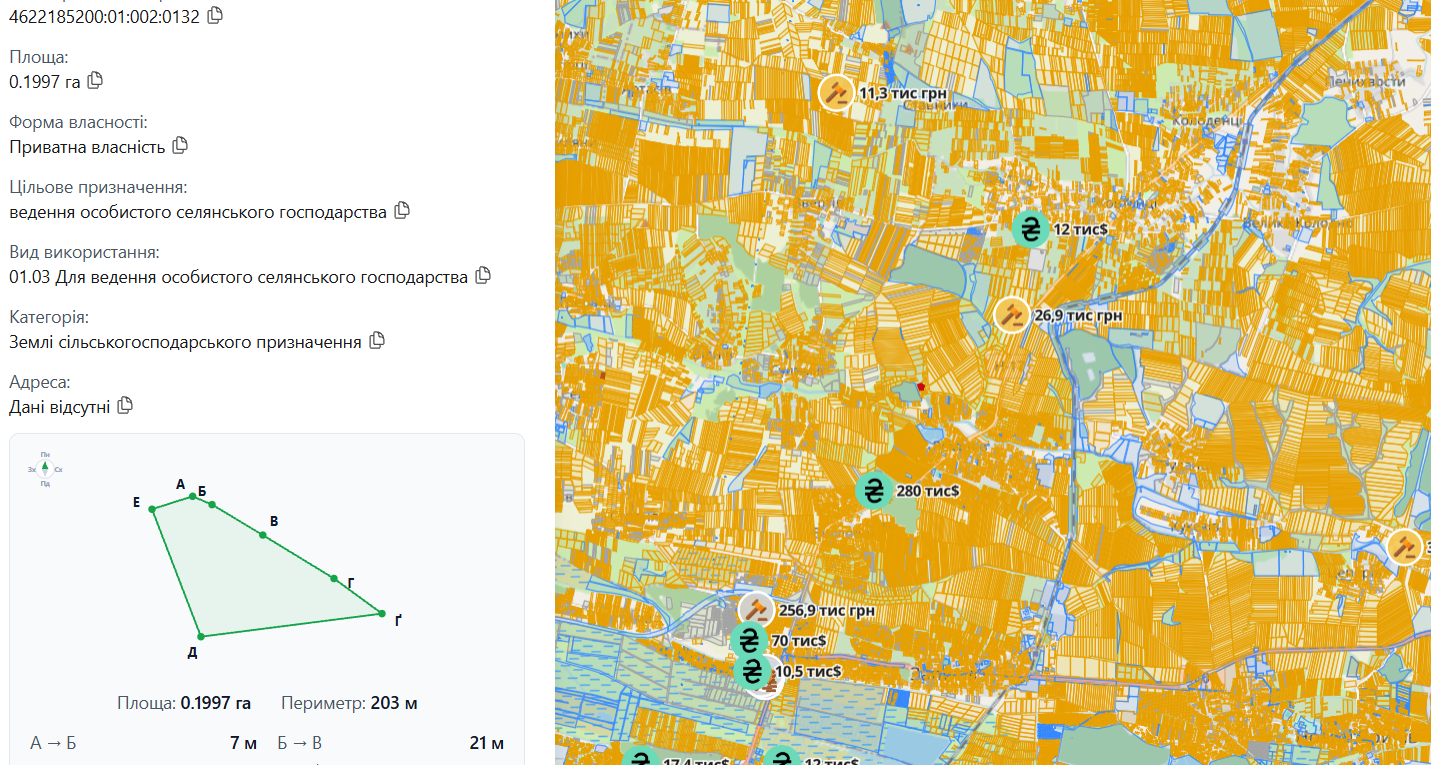
Task: Click the 01.03 Для ведення особистого селянського господарства text
Action: (238, 277)
